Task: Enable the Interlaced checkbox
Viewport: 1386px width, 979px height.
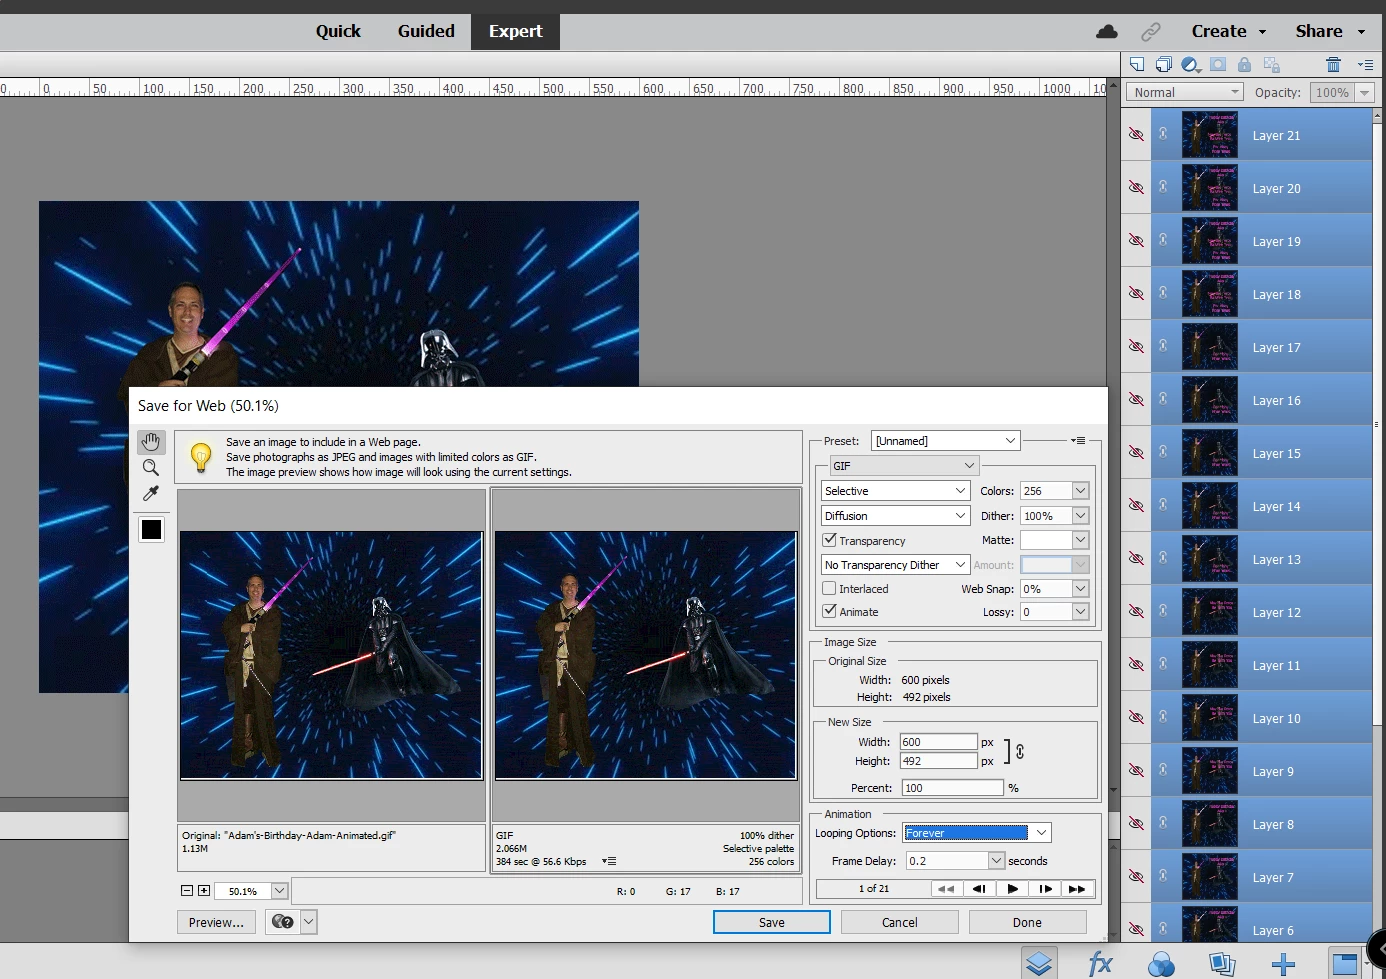Action: (829, 588)
